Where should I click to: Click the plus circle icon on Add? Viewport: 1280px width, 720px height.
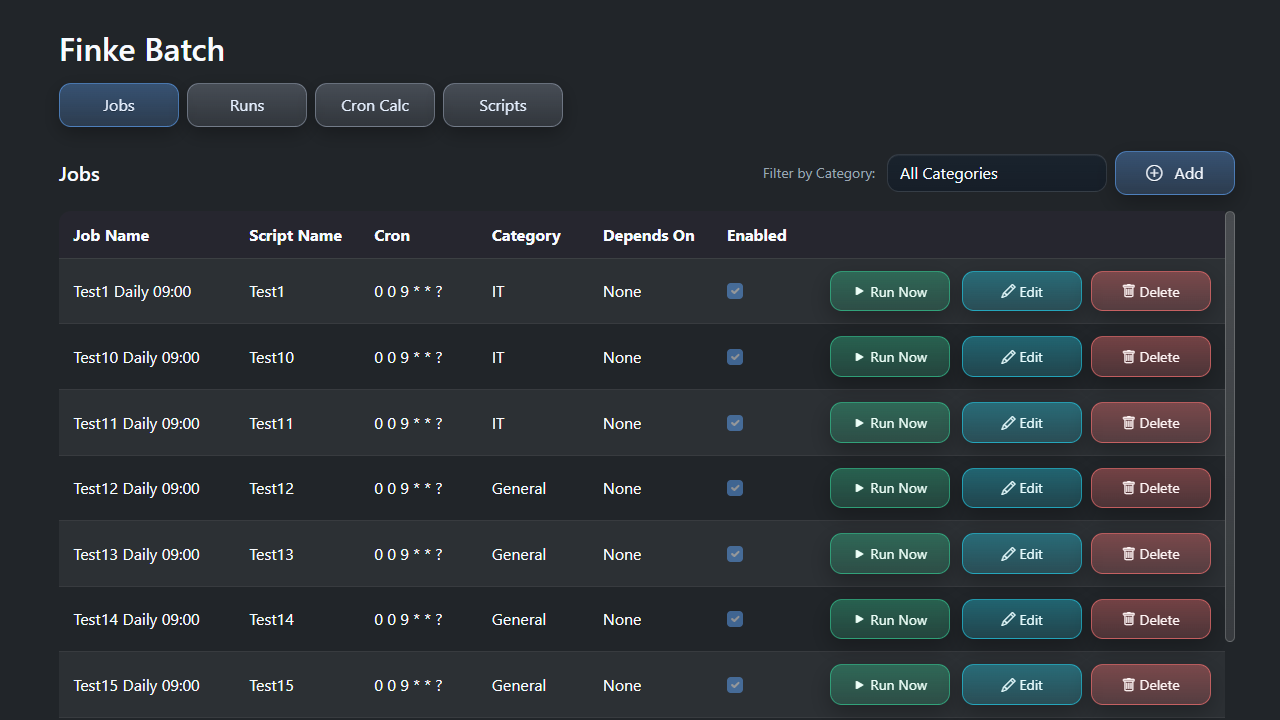pyautogui.click(x=1154, y=173)
